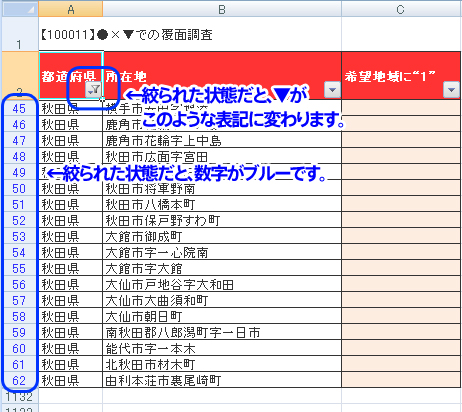Select the entire sheet via corner select-all button

point(20,9)
